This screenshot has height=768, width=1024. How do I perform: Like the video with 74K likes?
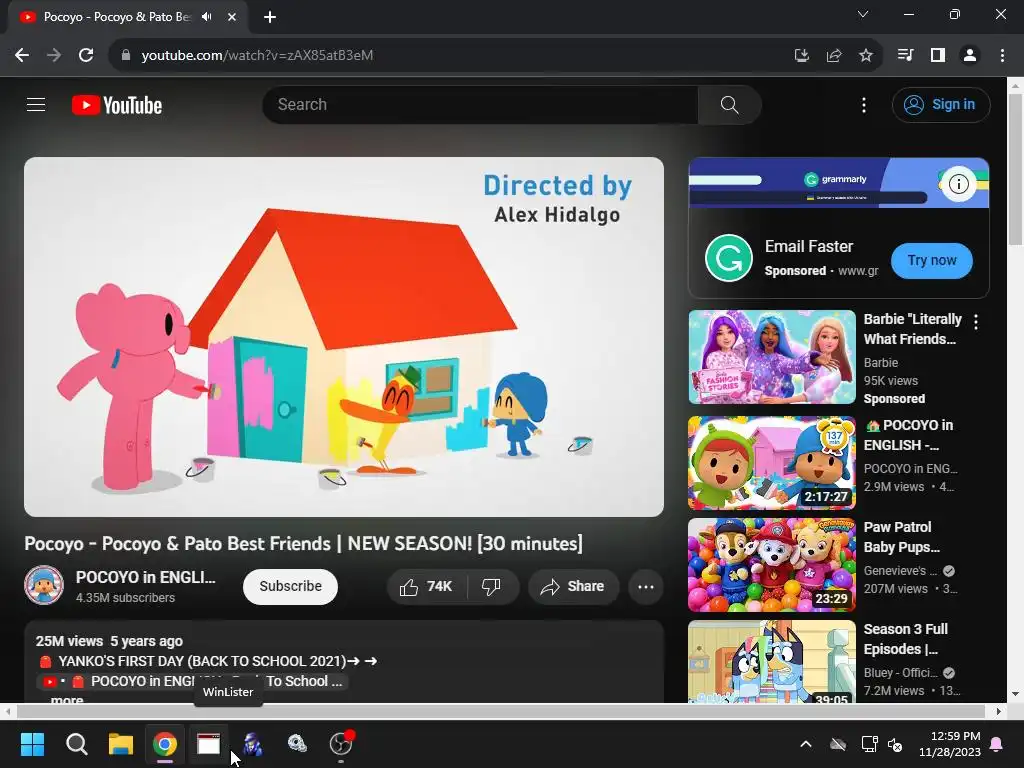point(426,586)
